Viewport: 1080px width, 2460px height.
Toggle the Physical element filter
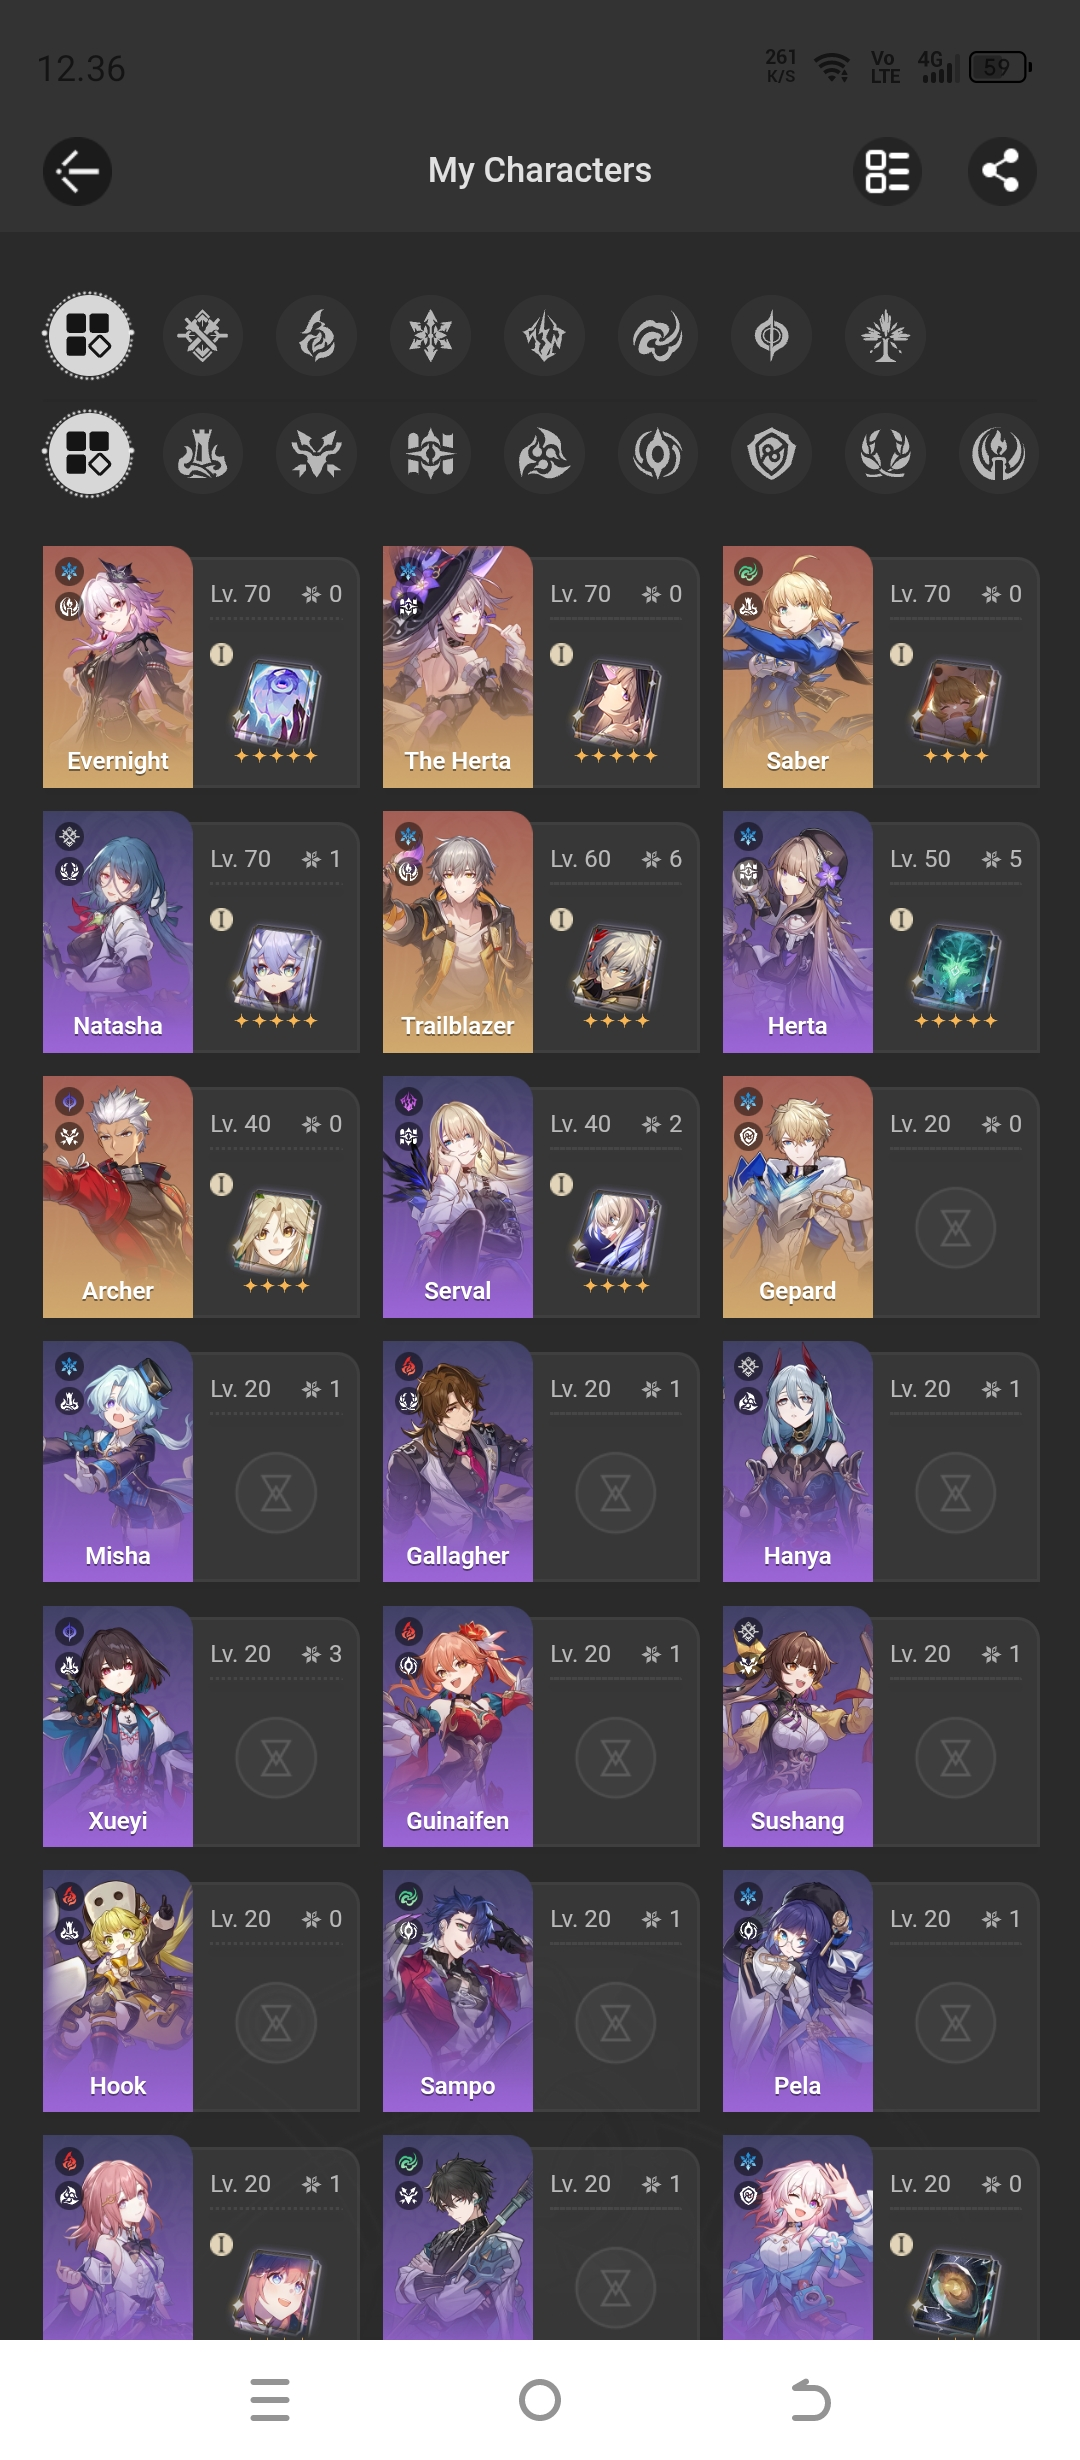click(x=203, y=335)
